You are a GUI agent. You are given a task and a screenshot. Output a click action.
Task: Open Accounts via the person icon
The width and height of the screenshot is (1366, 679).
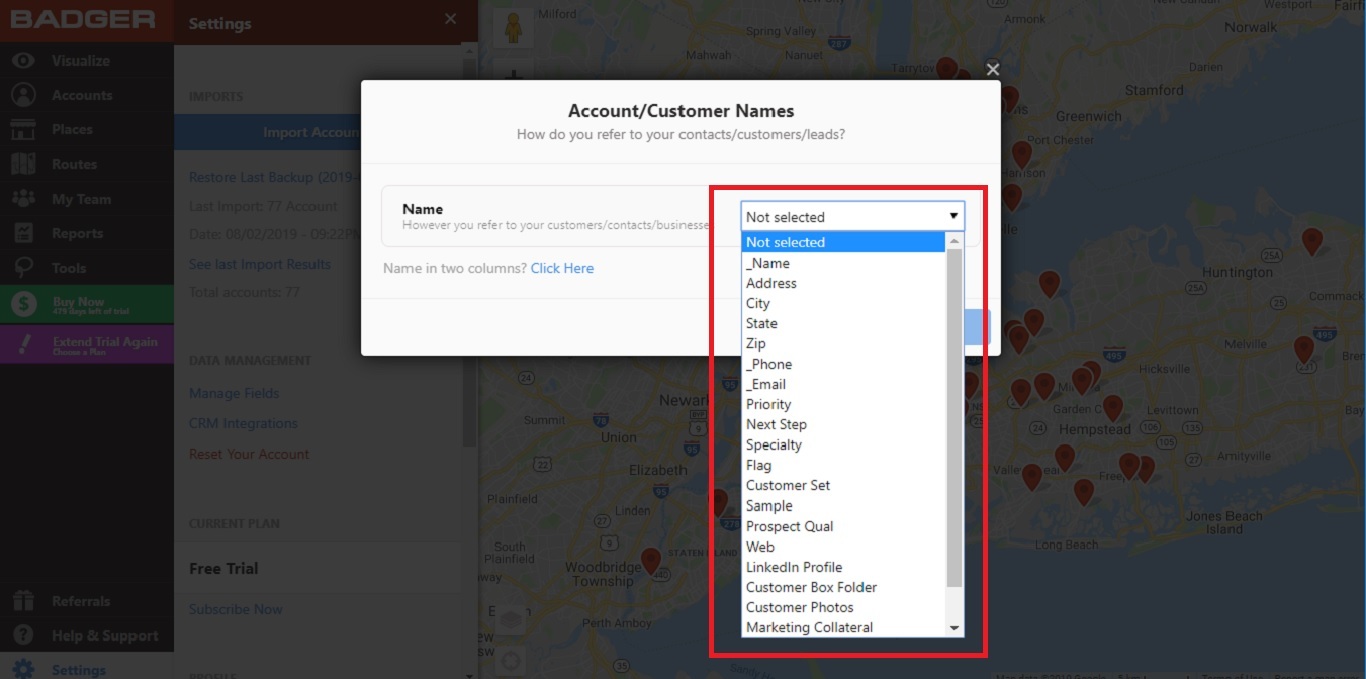(x=23, y=95)
